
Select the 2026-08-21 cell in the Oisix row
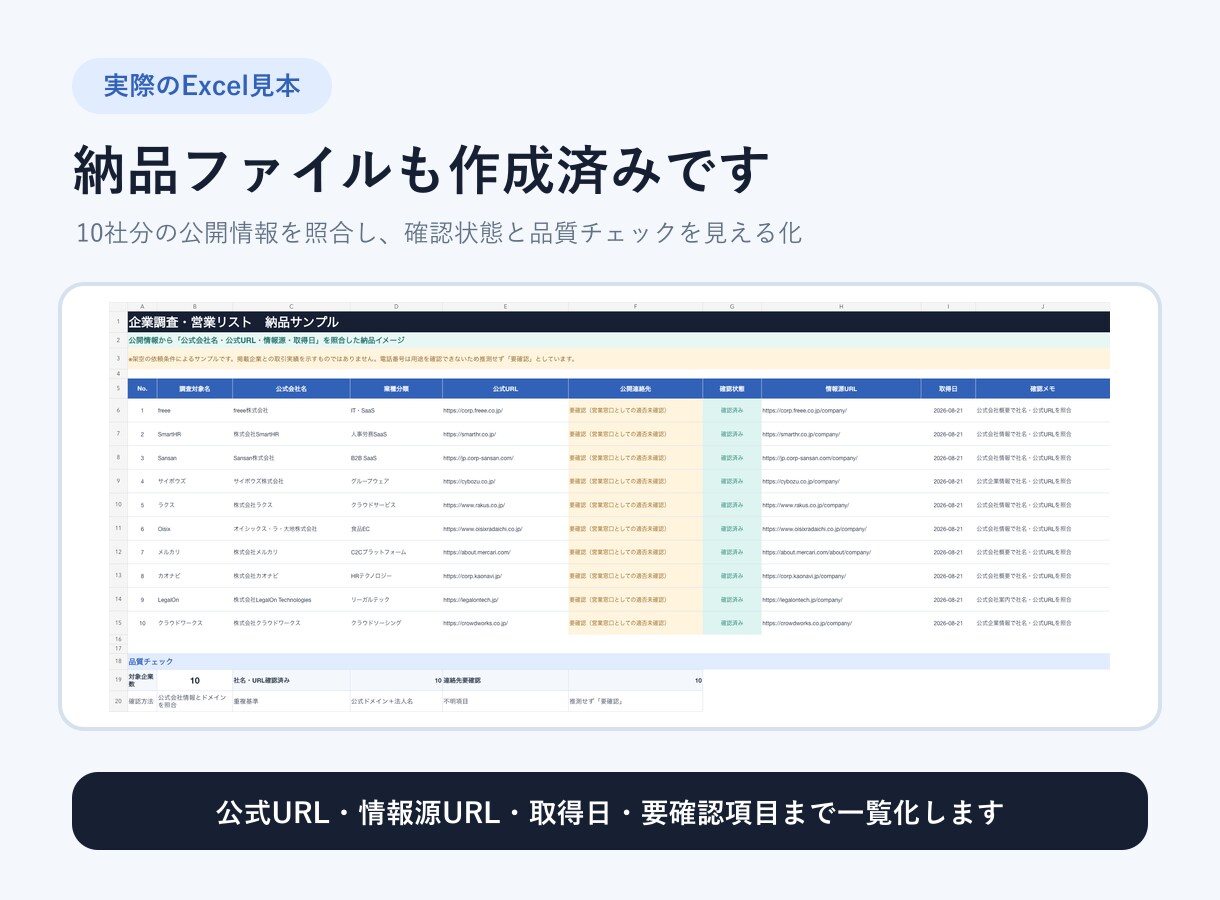point(948,528)
